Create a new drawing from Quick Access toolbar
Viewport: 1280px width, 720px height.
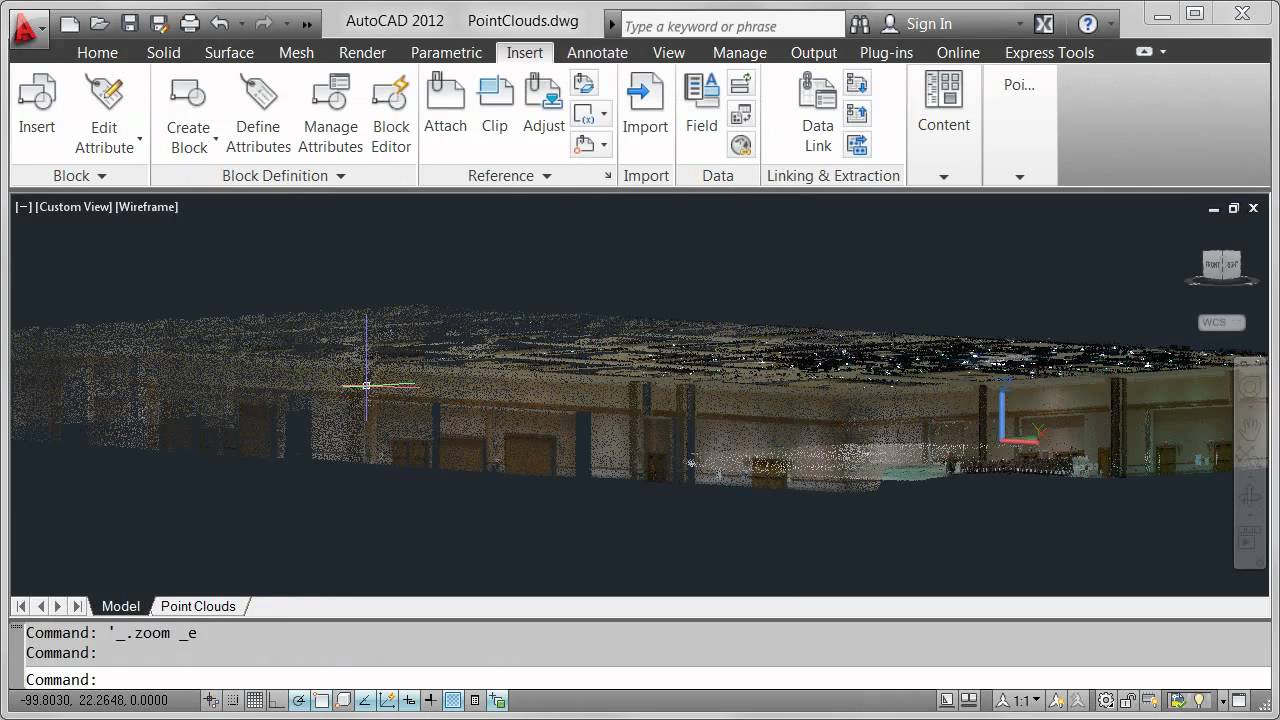click(68, 23)
